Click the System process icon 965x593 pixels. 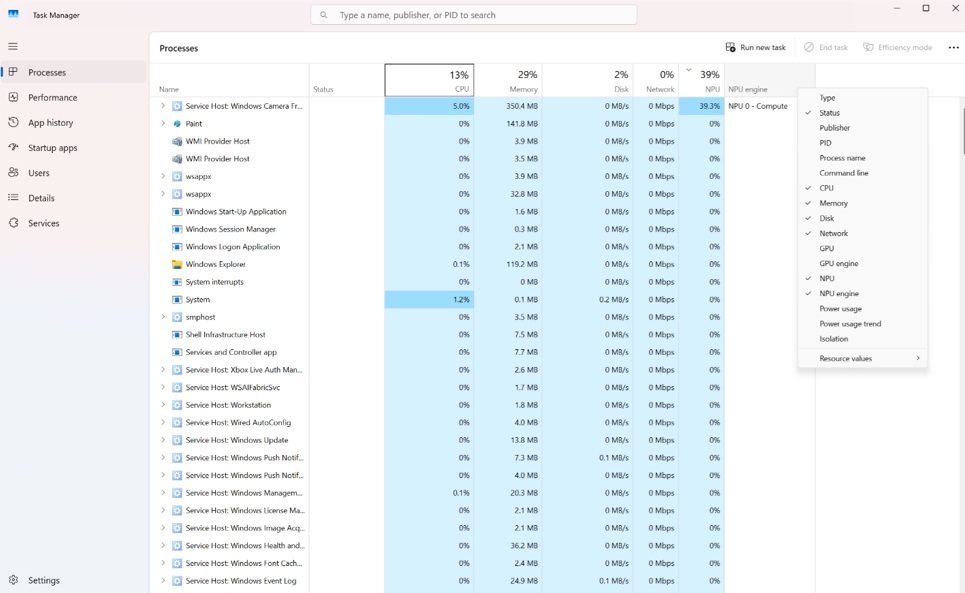(177, 300)
